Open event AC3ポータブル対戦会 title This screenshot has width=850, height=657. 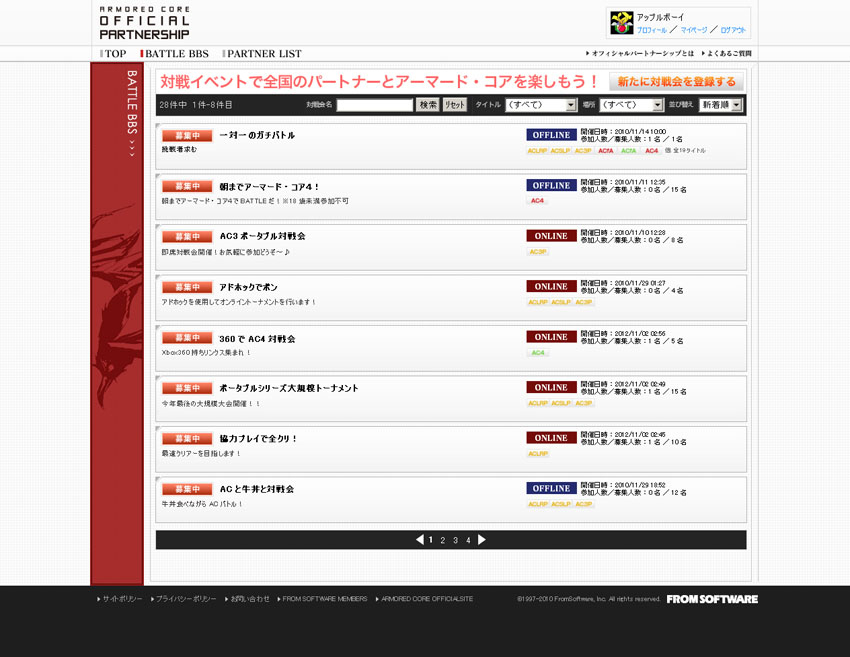(262, 236)
